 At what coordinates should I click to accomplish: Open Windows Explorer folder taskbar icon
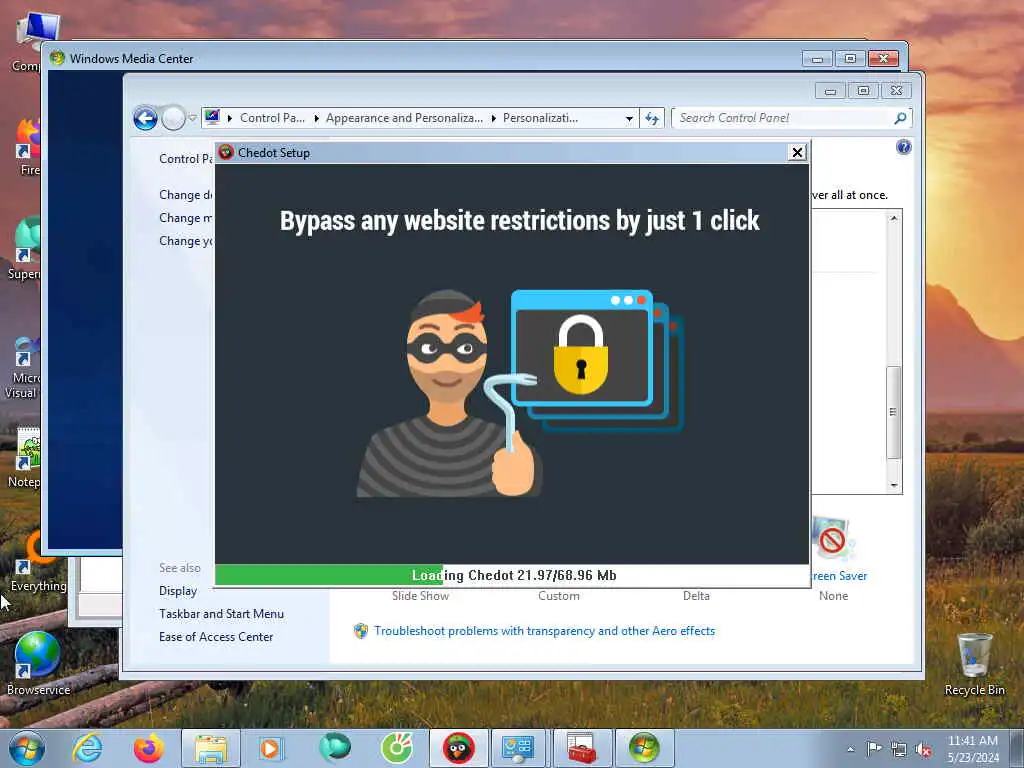tap(211, 748)
